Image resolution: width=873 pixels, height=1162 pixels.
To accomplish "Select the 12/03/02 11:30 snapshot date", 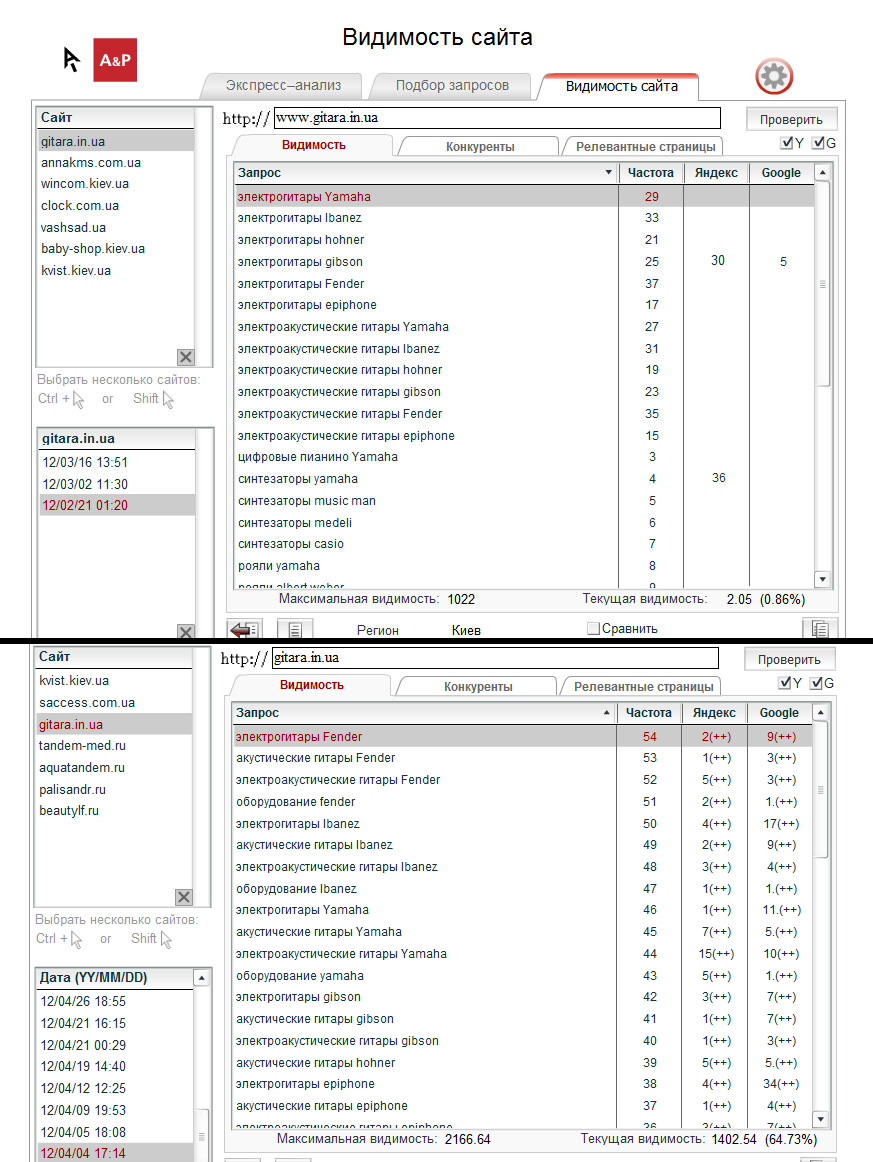I will (116, 484).
